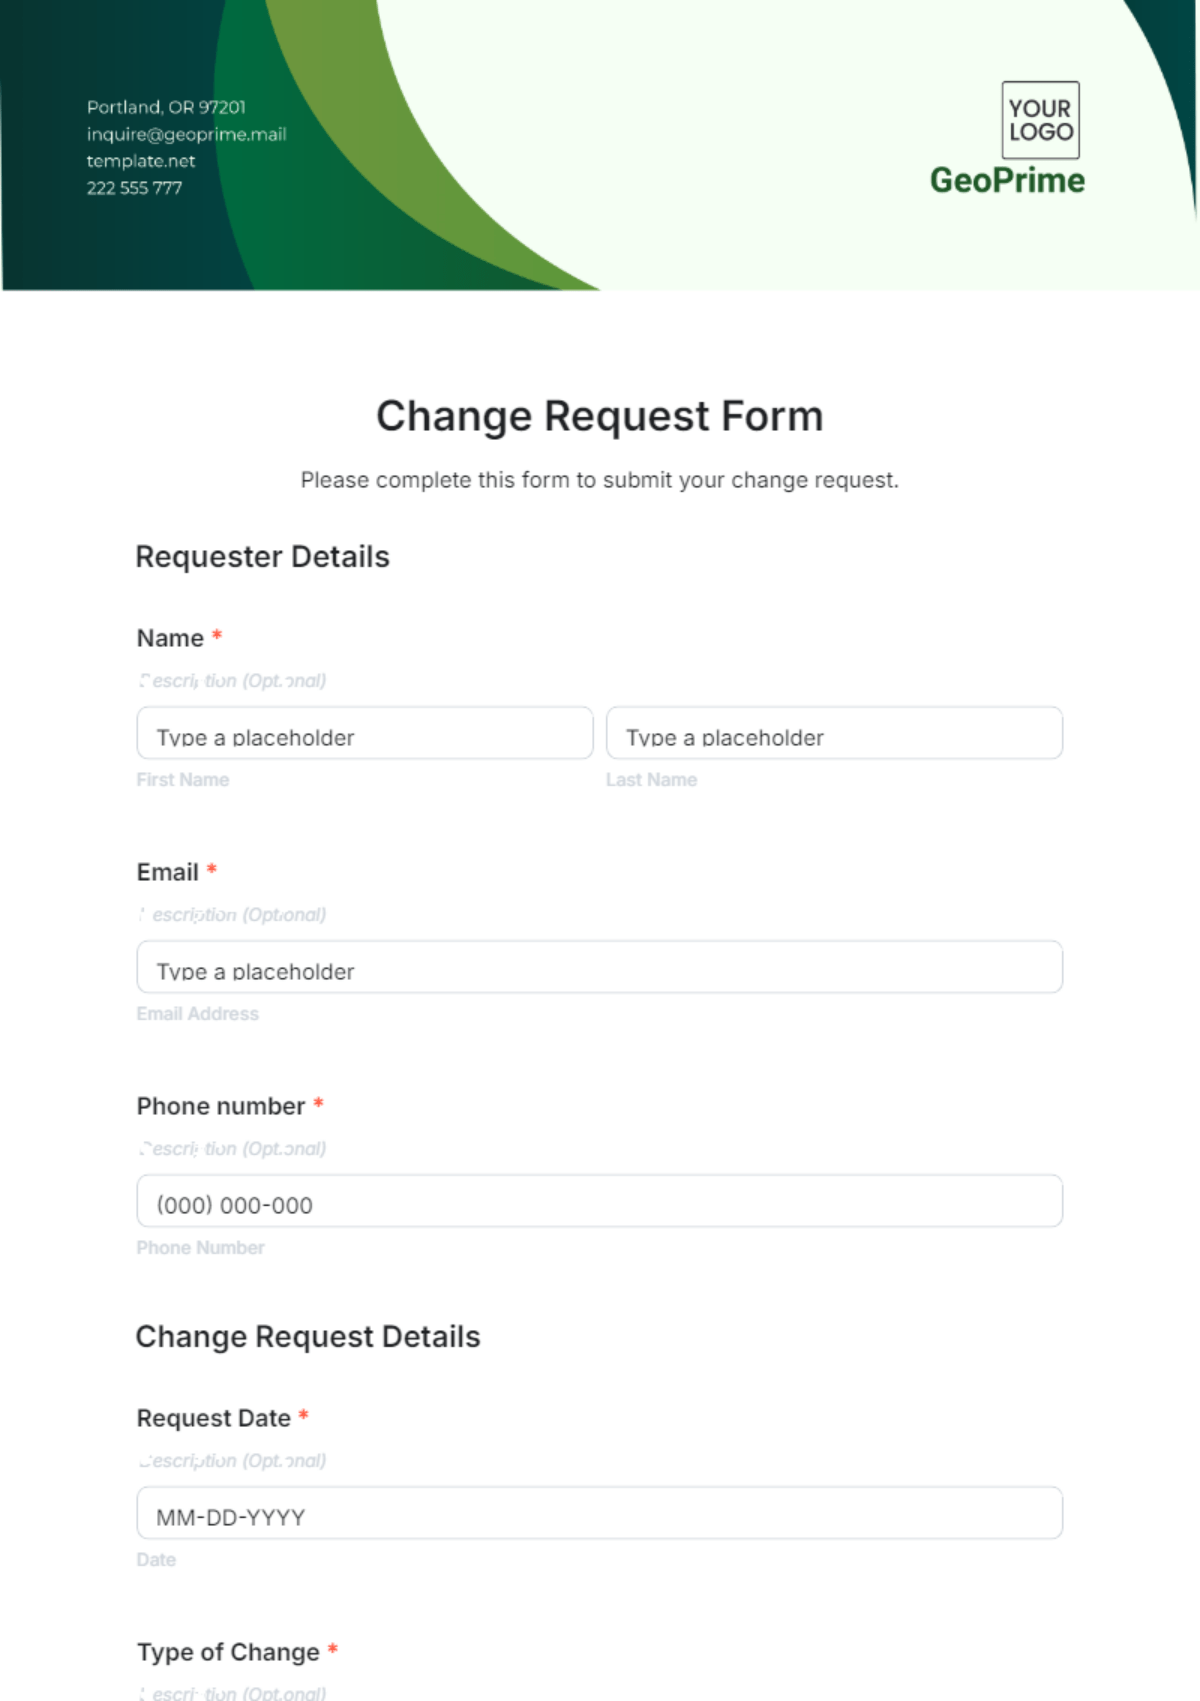Open the inquire@geoprime.mail email link
The width and height of the screenshot is (1200, 1701).
[186, 134]
